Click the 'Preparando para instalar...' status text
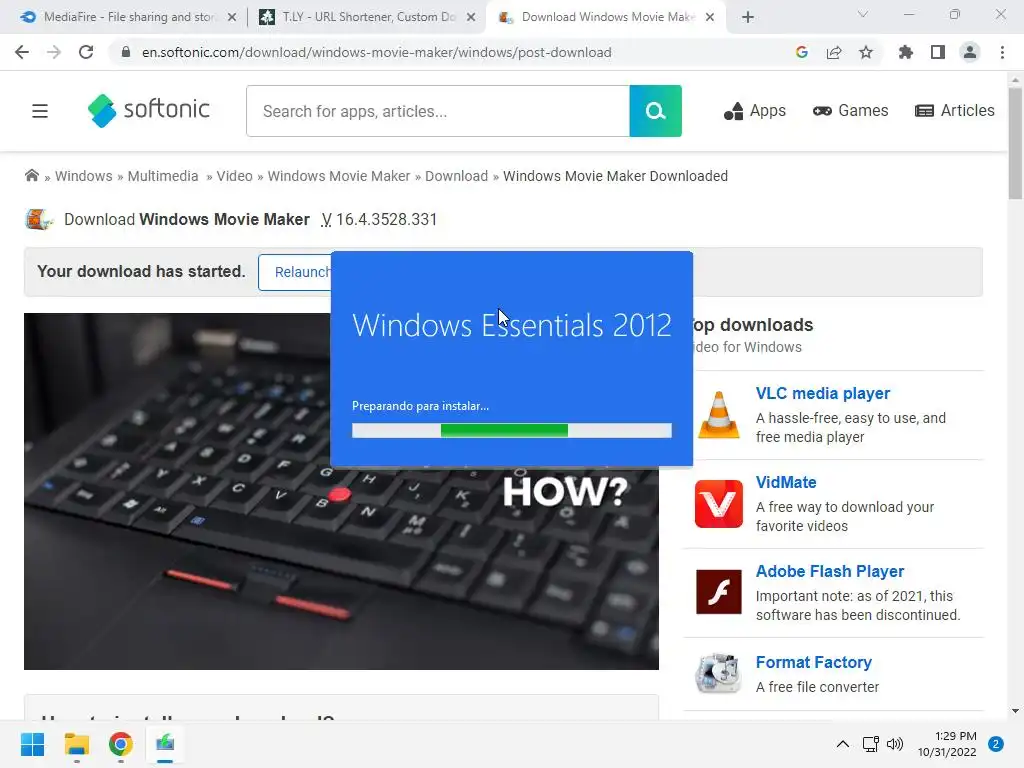The height and width of the screenshot is (768, 1024). tap(420, 406)
